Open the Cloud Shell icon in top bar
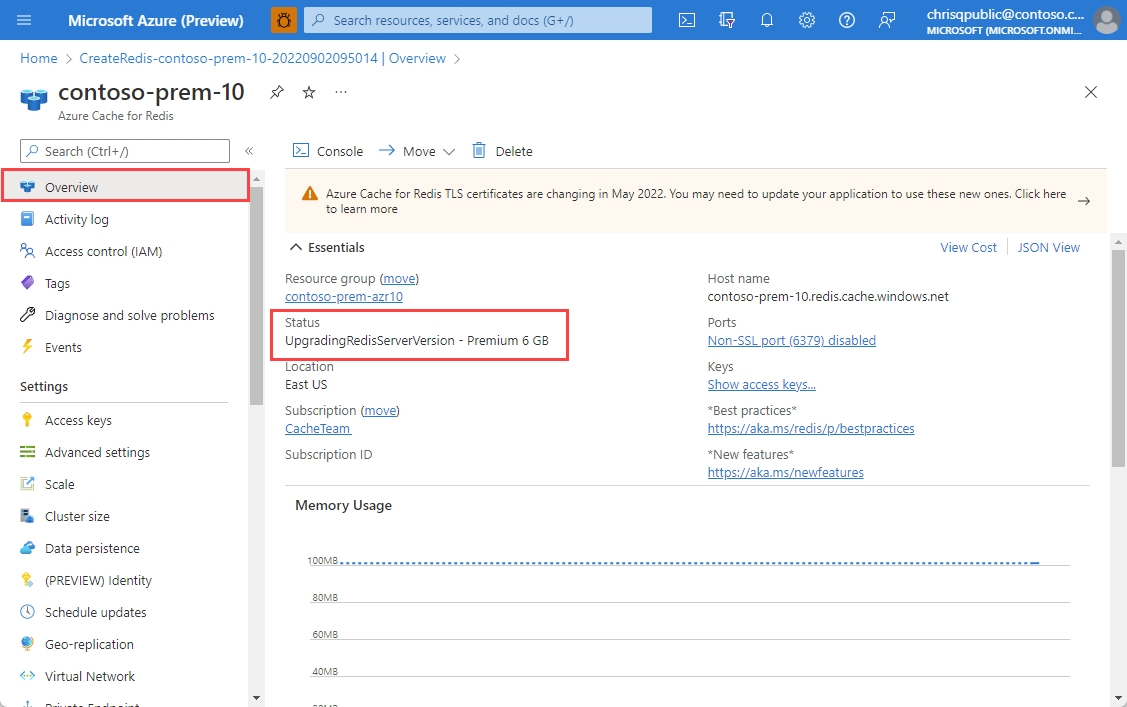Image resolution: width=1127 pixels, height=707 pixels. (x=687, y=20)
